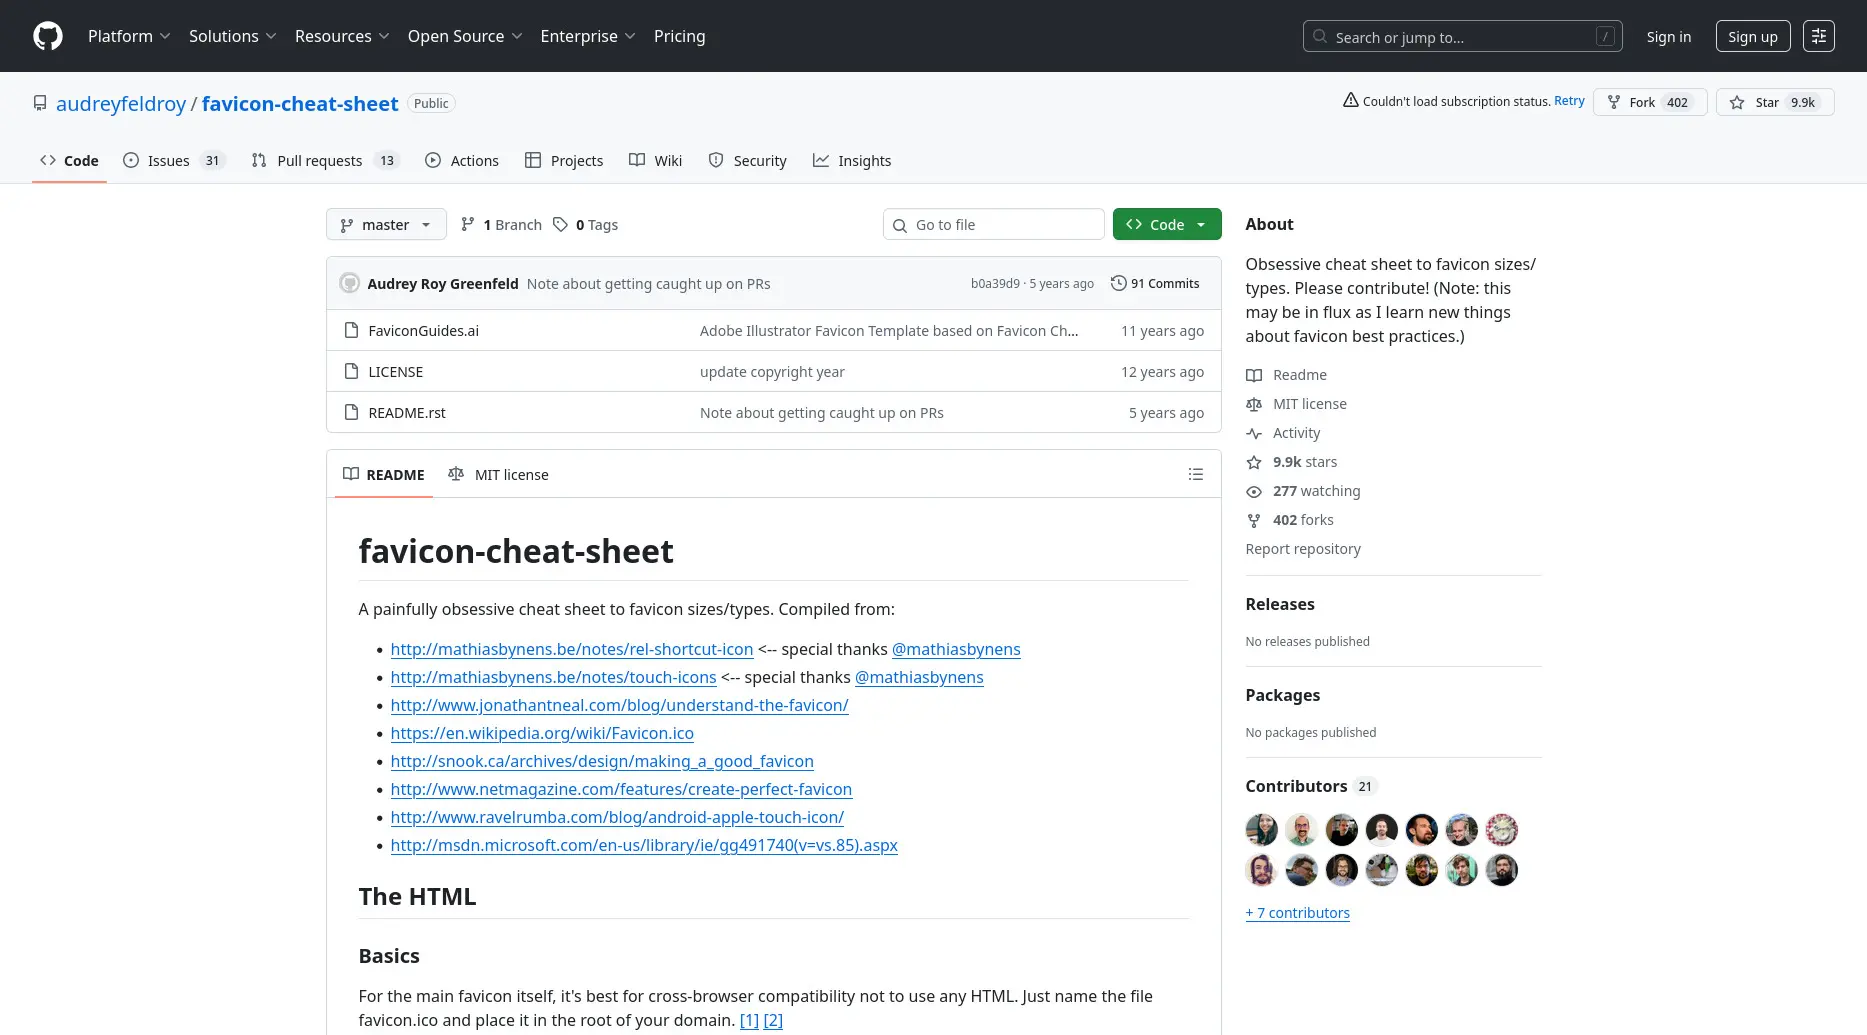Image resolution: width=1867 pixels, height=1035 pixels.
Task: Click the Go to file field
Action: pos(993,225)
